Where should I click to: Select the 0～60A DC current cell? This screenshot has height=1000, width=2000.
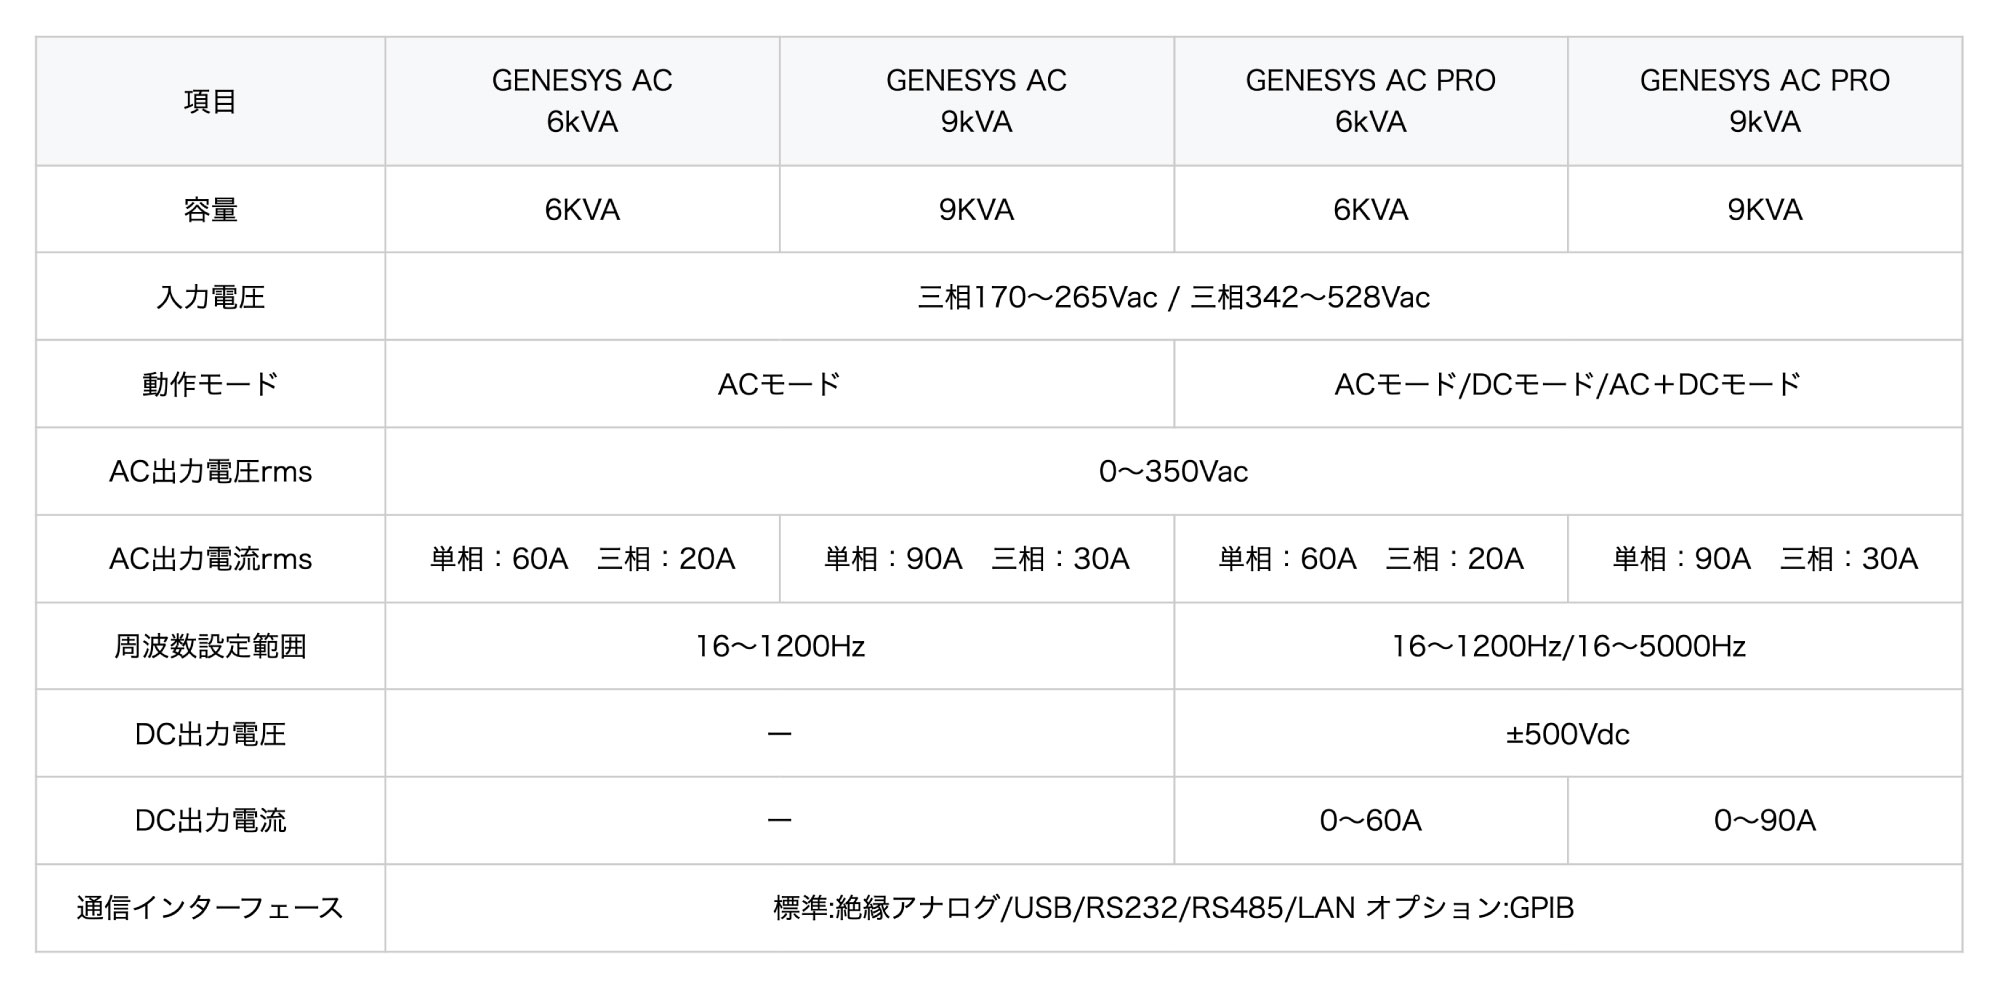coord(1370,820)
